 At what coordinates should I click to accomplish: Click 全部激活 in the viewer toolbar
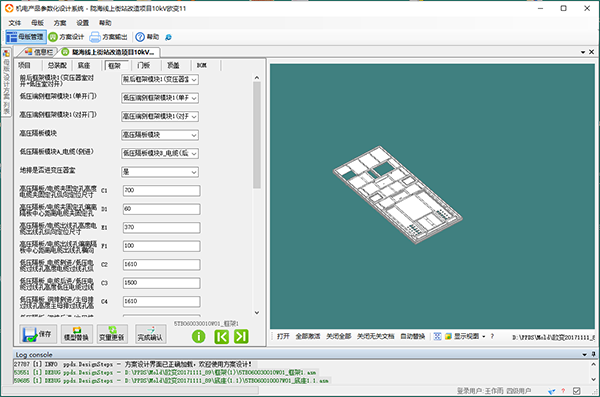pyautogui.click(x=308, y=336)
